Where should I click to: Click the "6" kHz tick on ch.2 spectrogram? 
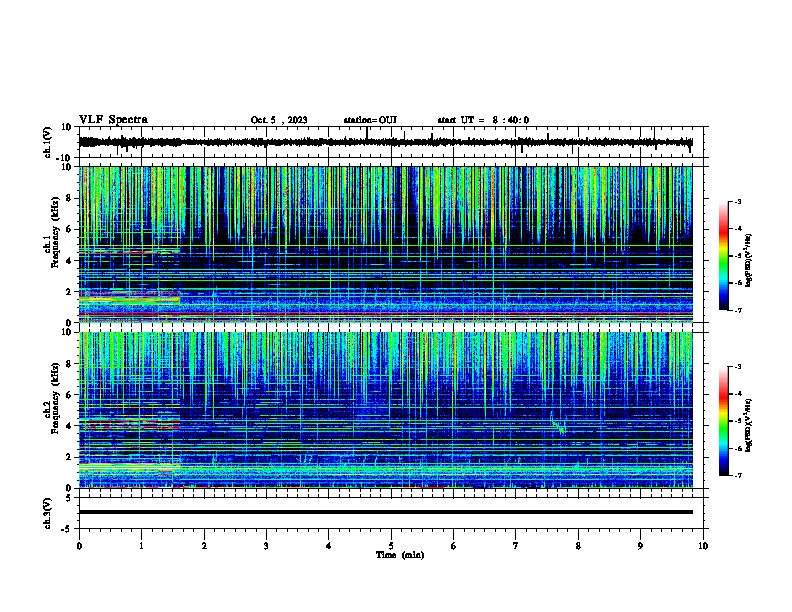click(70, 394)
